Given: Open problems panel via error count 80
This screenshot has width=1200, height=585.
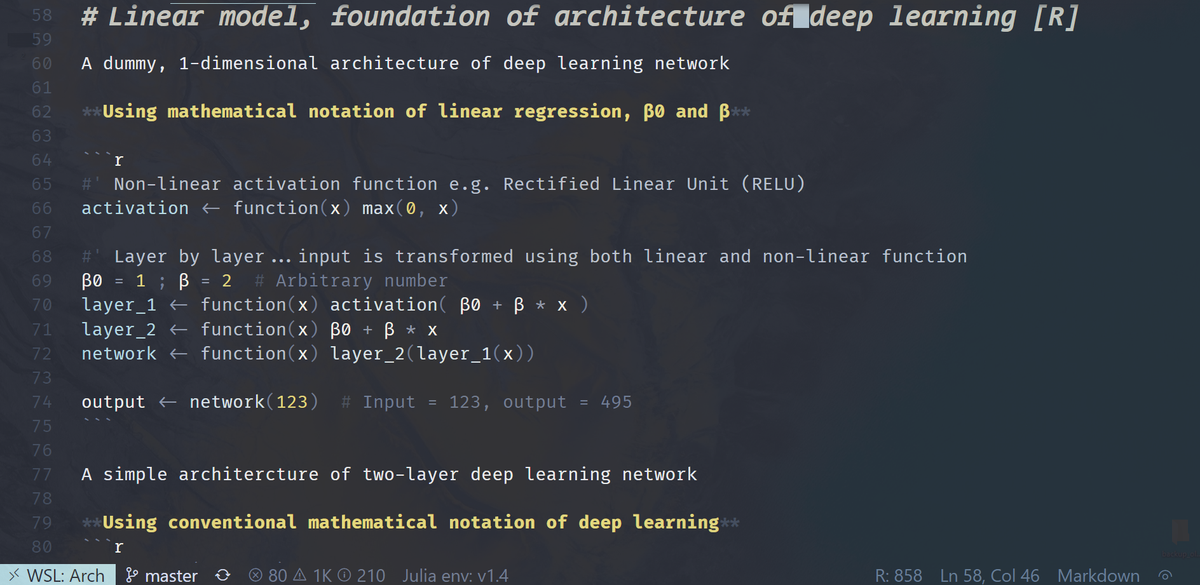Looking at the screenshot, I should tap(268, 575).
